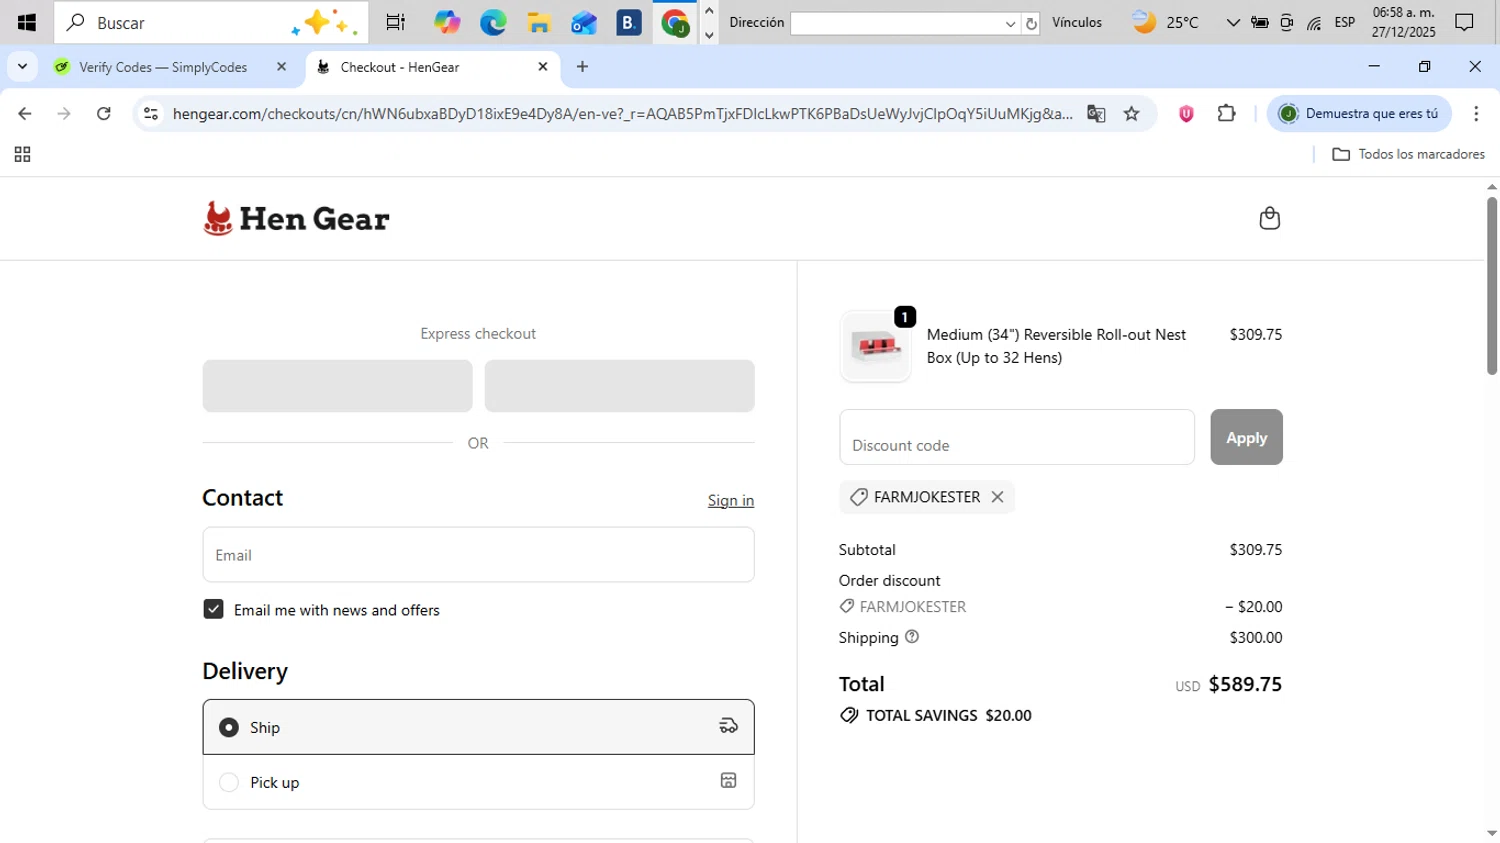
Task: Close the Verify Codes tab
Action: (x=281, y=67)
